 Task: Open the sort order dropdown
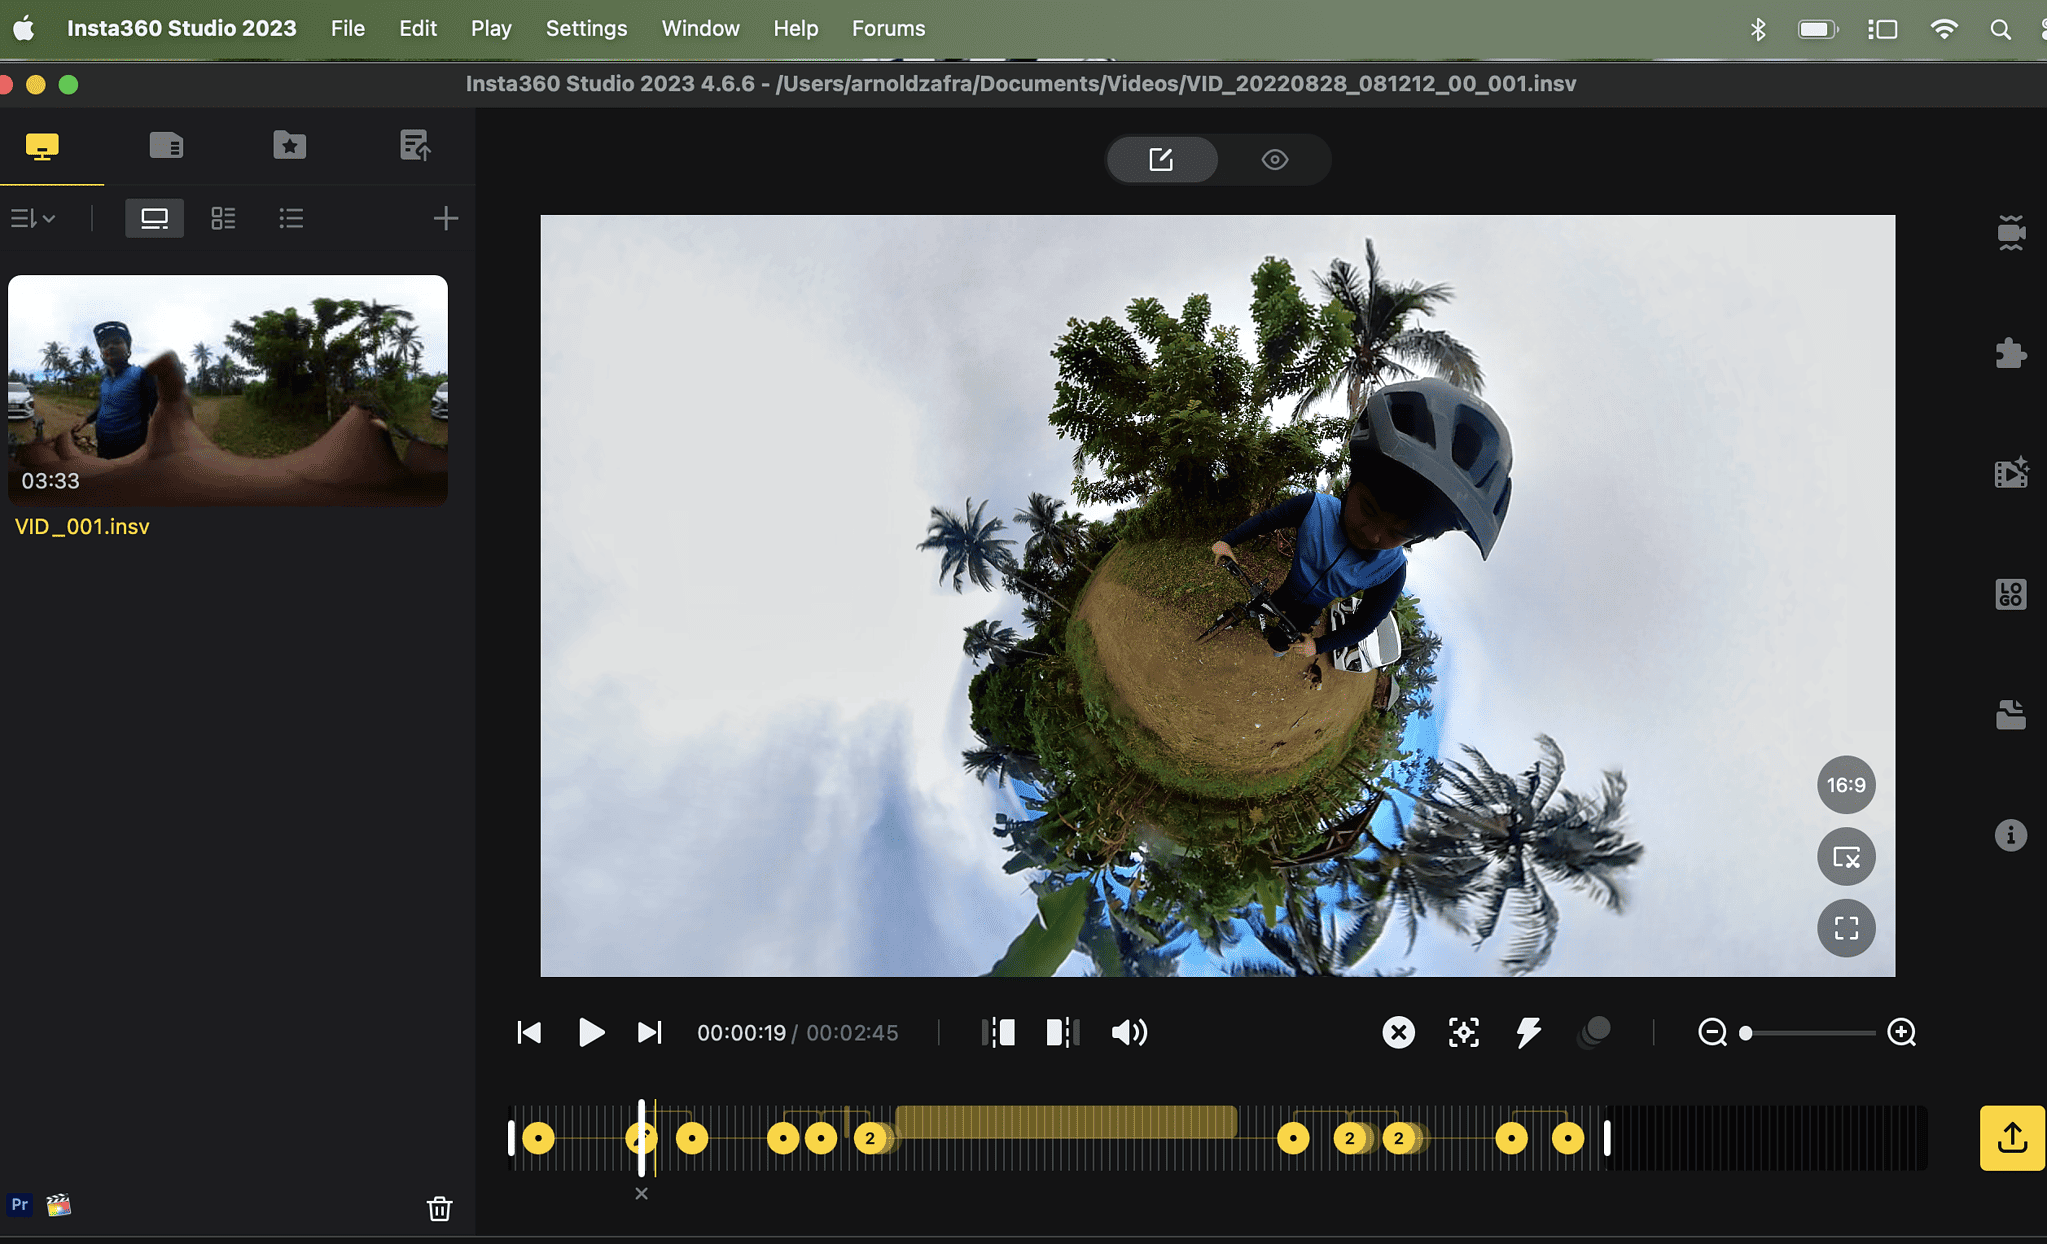[33, 218]
